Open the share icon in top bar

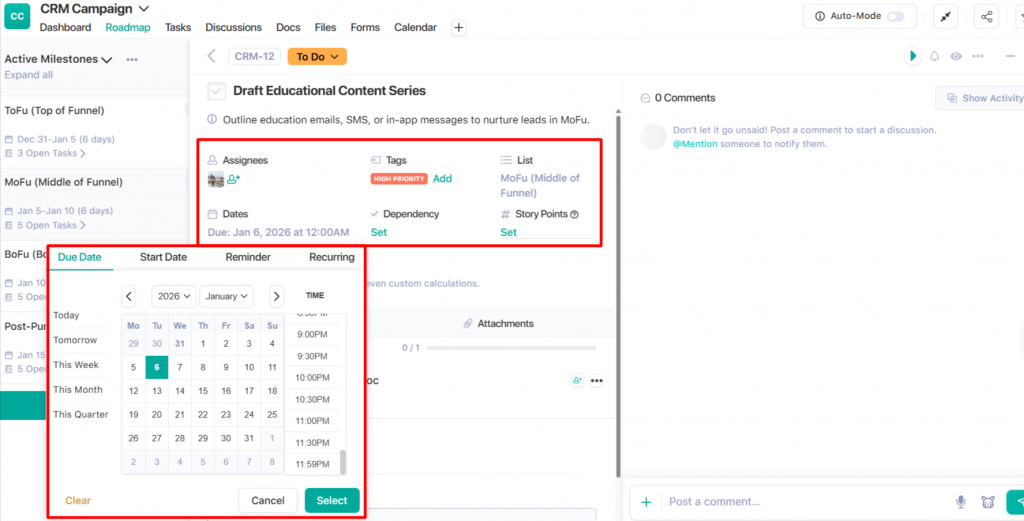[x=986, y=16]
